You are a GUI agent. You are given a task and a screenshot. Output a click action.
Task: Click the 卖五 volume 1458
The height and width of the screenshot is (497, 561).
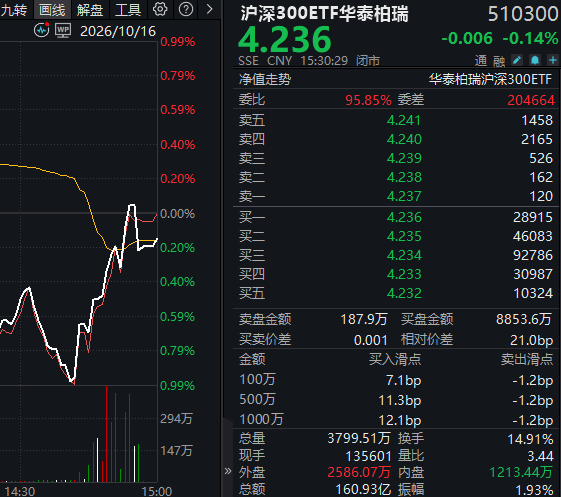coord(537,120)
